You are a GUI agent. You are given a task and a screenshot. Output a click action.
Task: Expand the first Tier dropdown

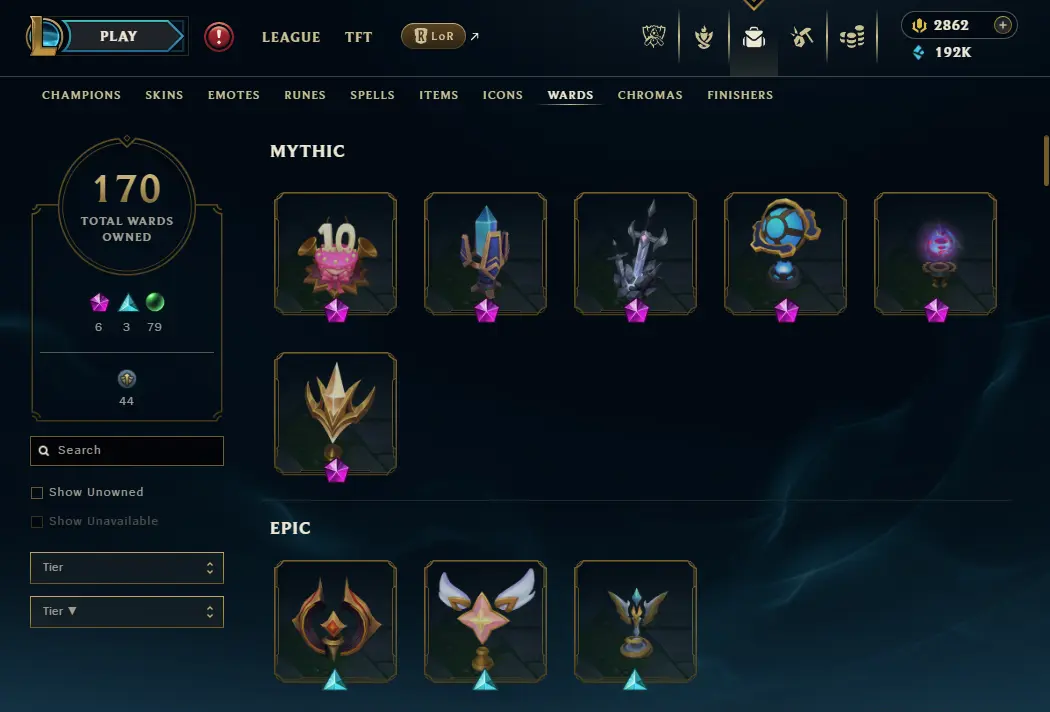click(x=127, y=568)
